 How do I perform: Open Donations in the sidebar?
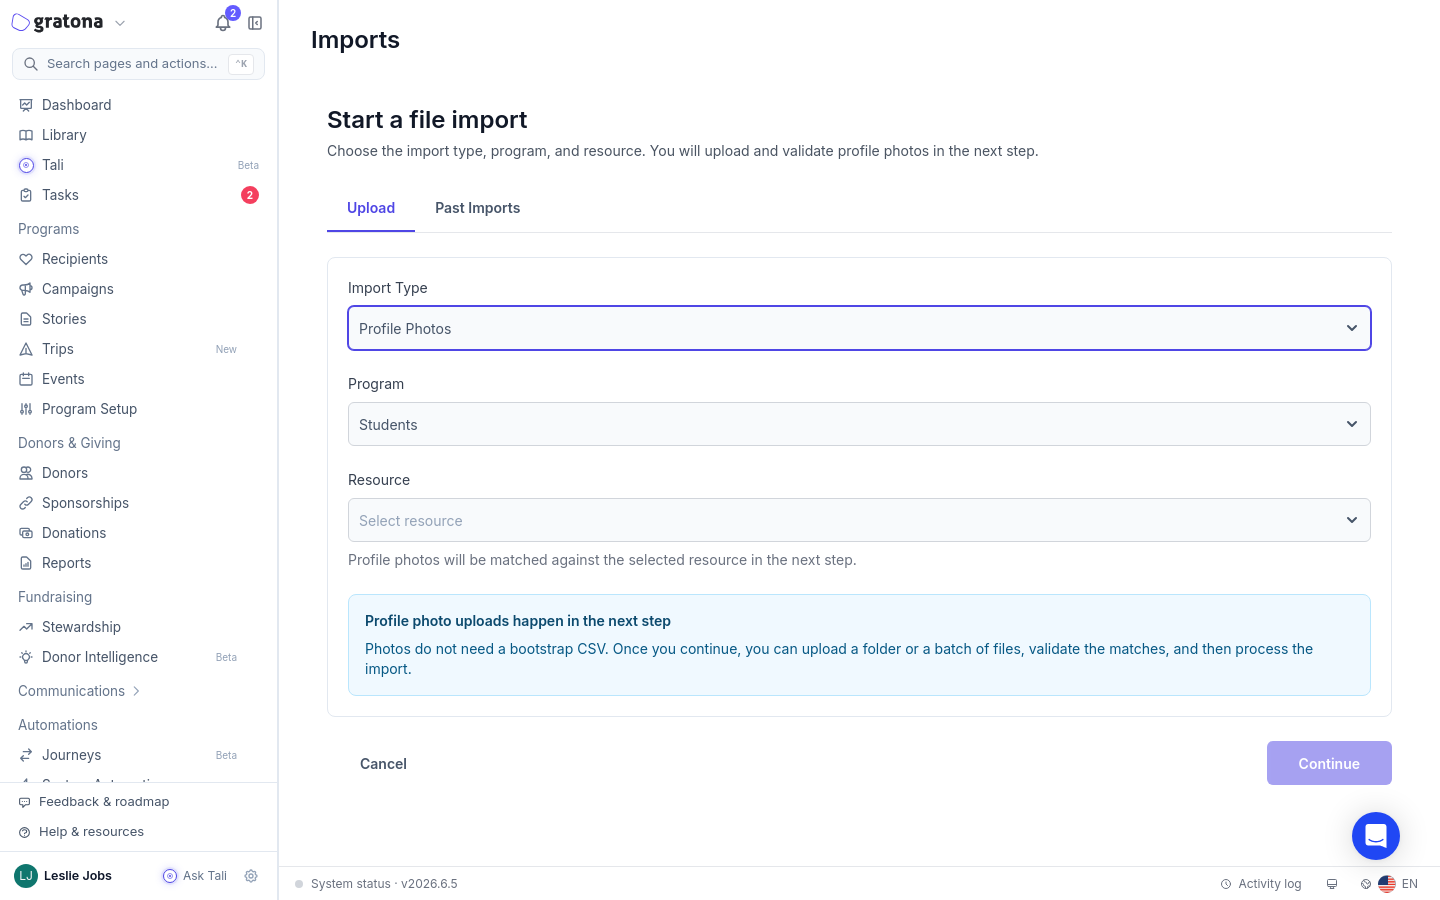(138, 533)
